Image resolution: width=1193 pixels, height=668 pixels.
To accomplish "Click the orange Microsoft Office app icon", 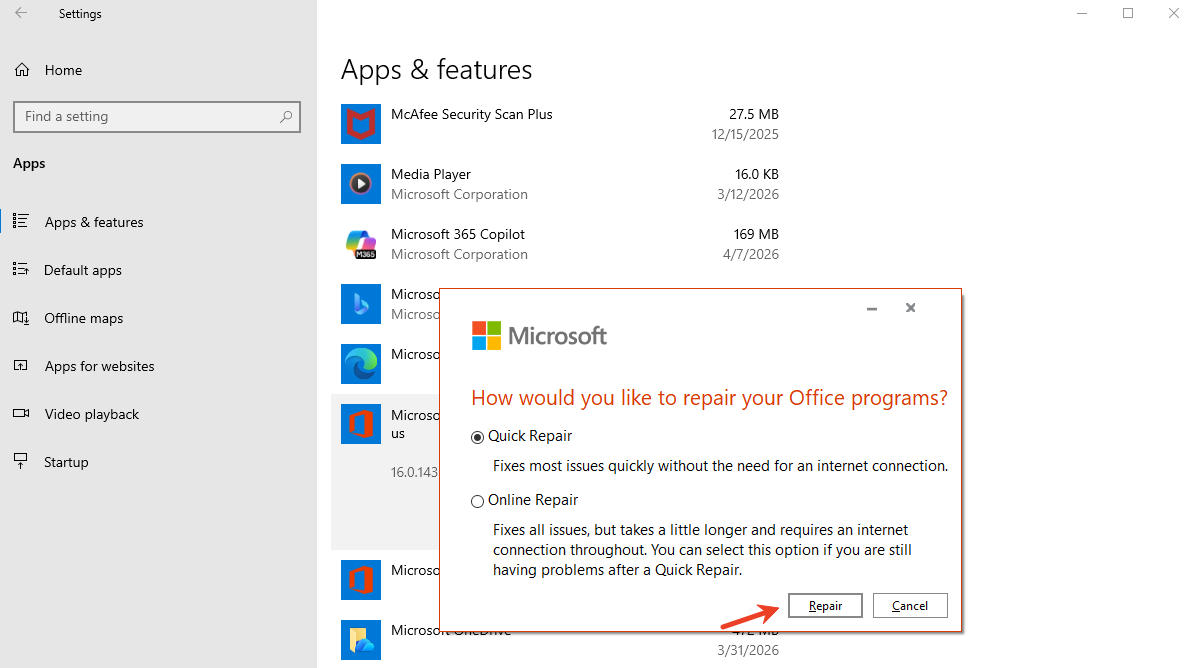I will (x=361, y=423).
